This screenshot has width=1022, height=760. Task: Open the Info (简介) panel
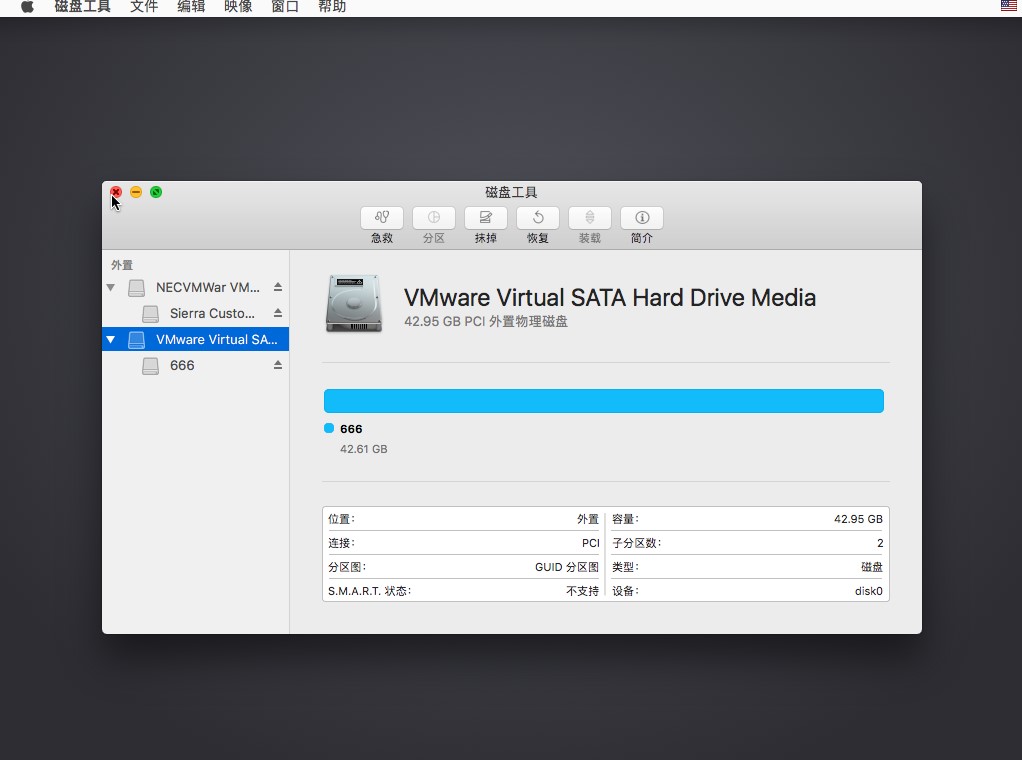pyautogui.click(x=642, y=218)
